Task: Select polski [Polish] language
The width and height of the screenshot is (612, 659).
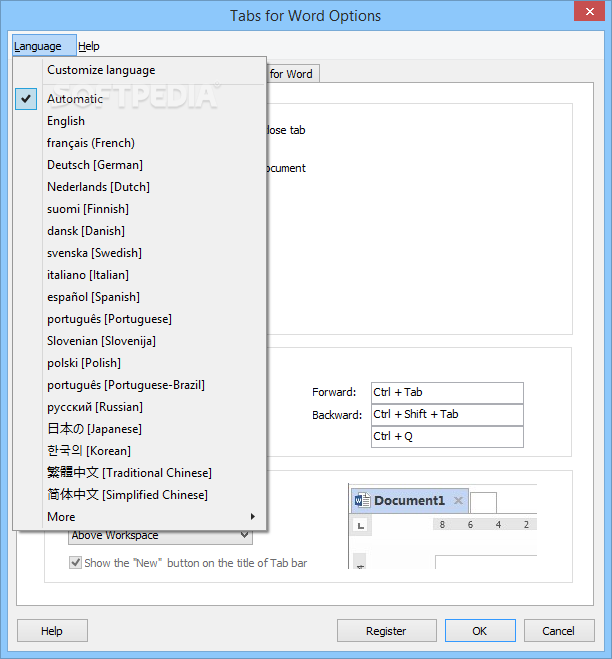Action: tap(140, 363)
